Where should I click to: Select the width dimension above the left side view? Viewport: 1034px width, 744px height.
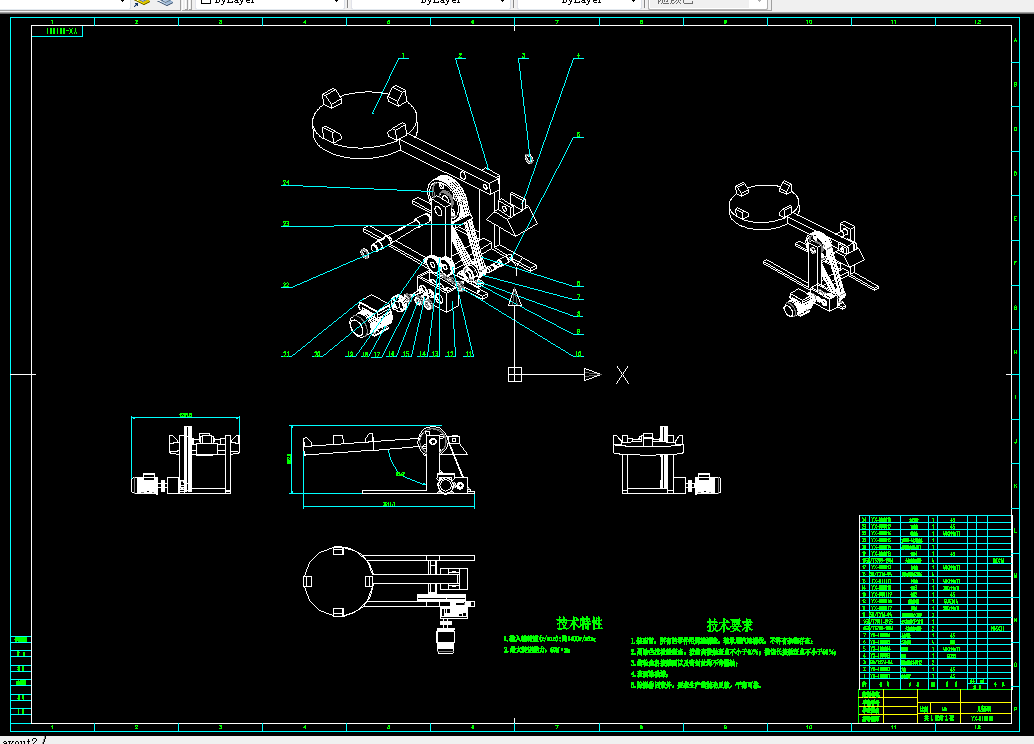point(185,416)
